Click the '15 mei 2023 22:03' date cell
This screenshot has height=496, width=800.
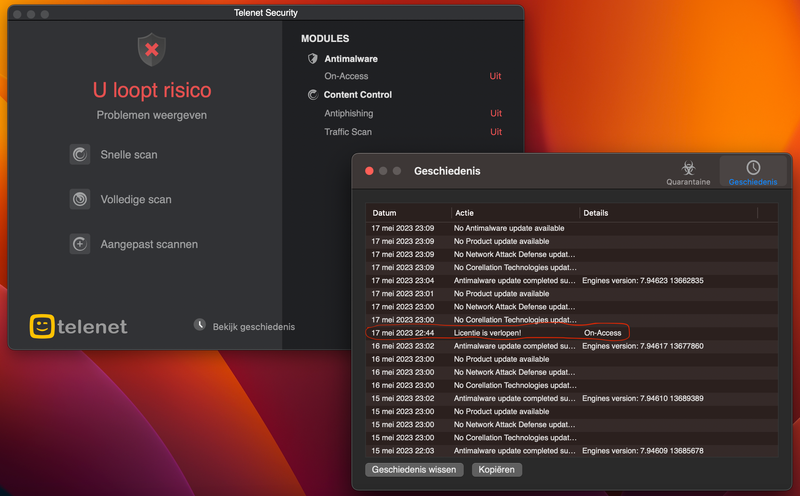click(403, 451)
